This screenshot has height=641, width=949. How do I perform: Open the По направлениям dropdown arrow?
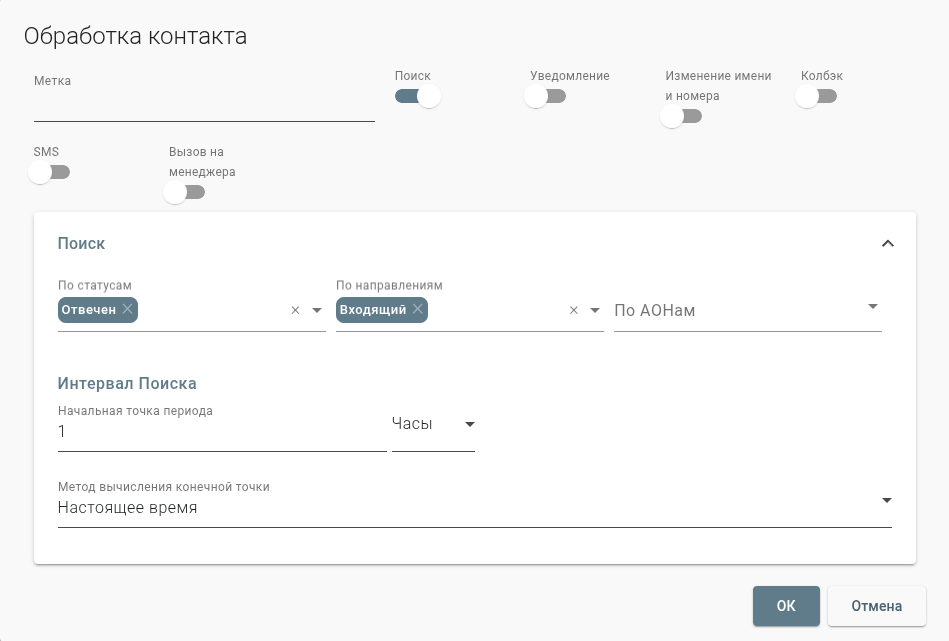coord(594,311)
